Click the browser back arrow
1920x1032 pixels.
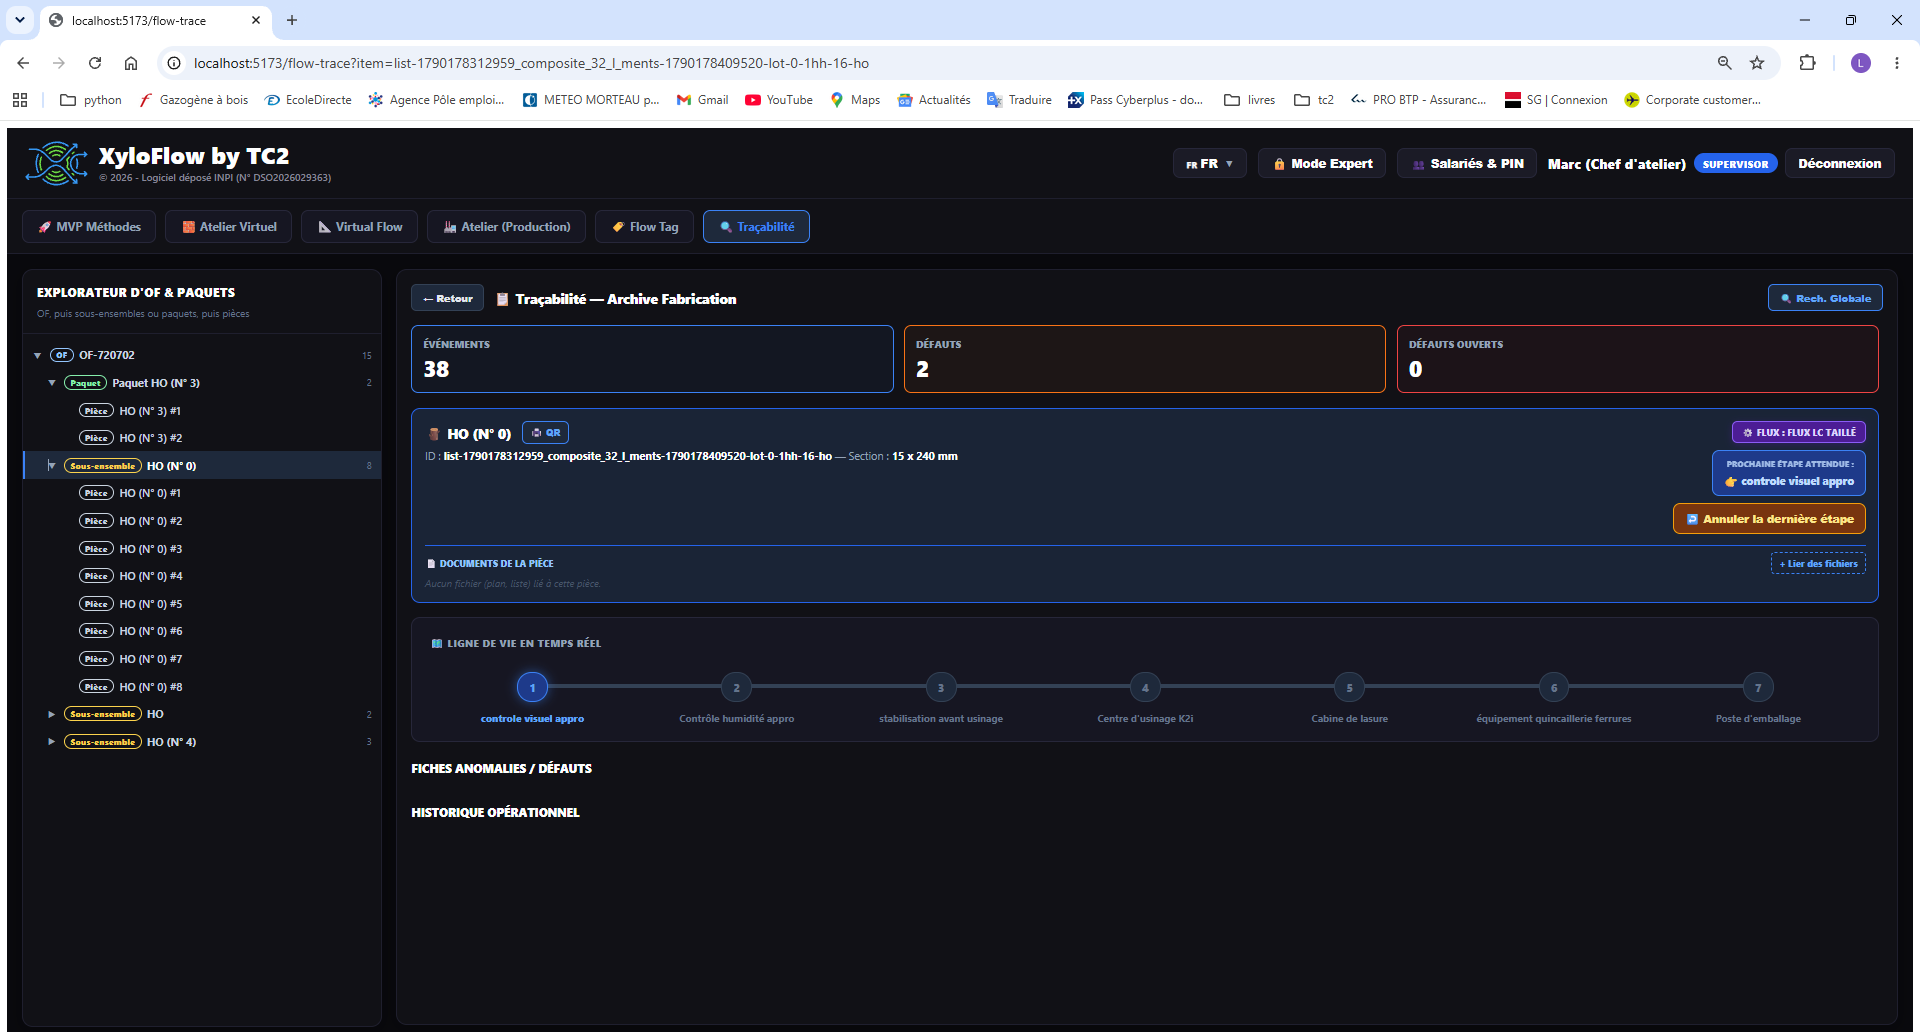[x=23, y=63]
